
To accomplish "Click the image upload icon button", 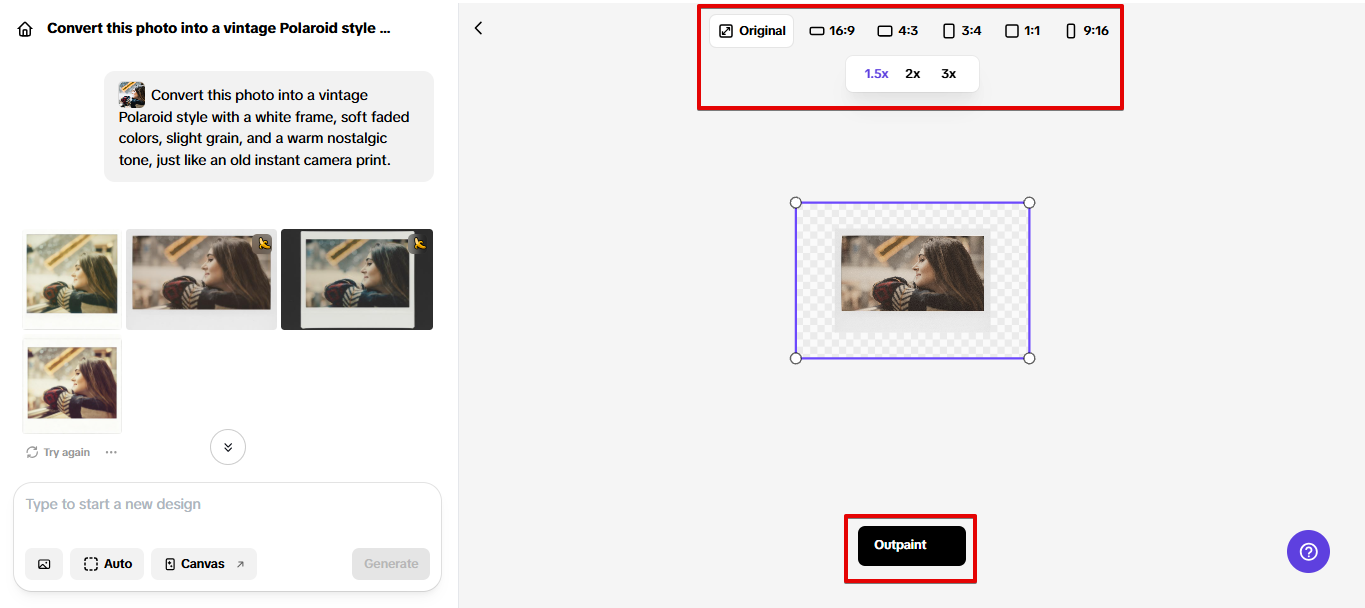I will 44,564.
